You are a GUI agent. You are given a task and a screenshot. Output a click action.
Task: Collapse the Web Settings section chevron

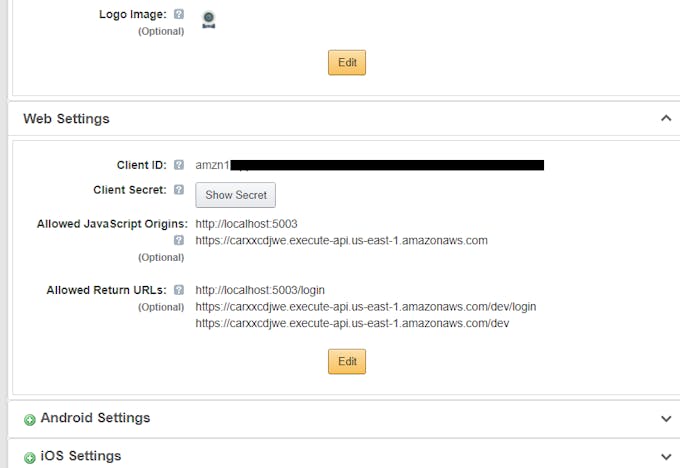[666, 118]
